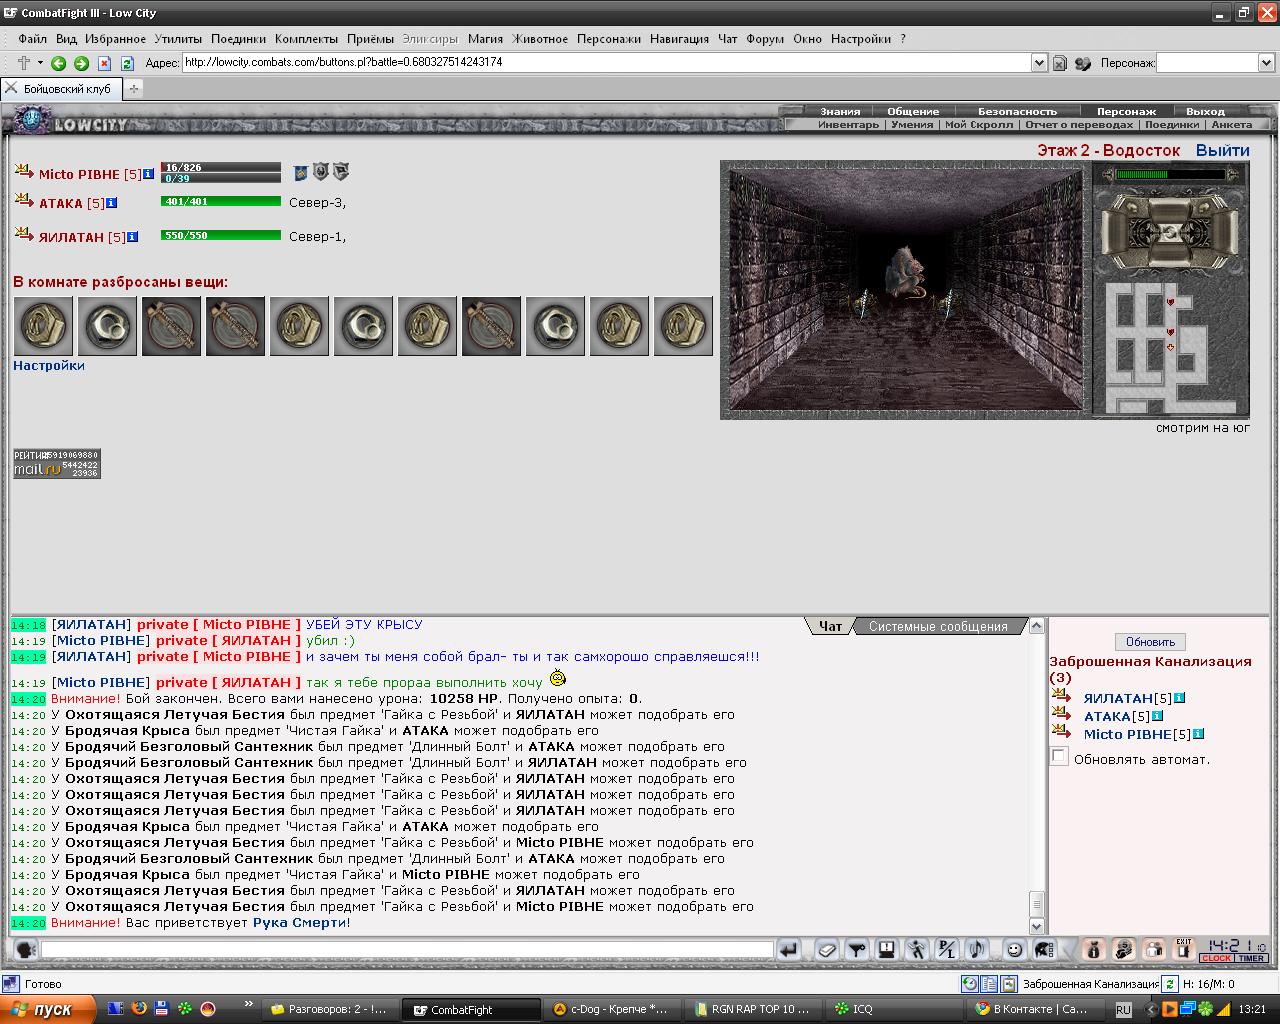Click the EXIT door icon
Image resolution: width=1280 pixels, height=1024 pixels.
[1184, 950]
